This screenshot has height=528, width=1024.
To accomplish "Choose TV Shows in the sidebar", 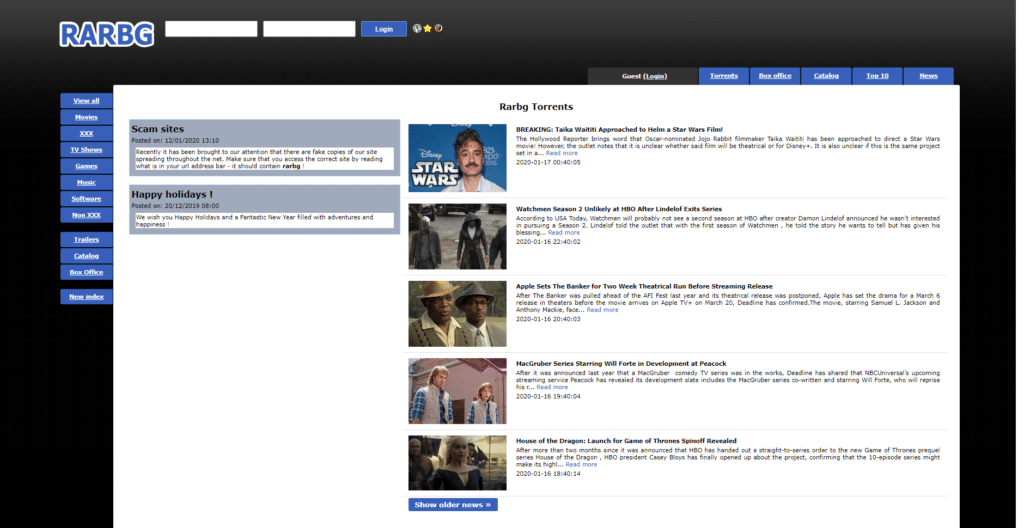I will pyautogui.click(x=87, y=149).
